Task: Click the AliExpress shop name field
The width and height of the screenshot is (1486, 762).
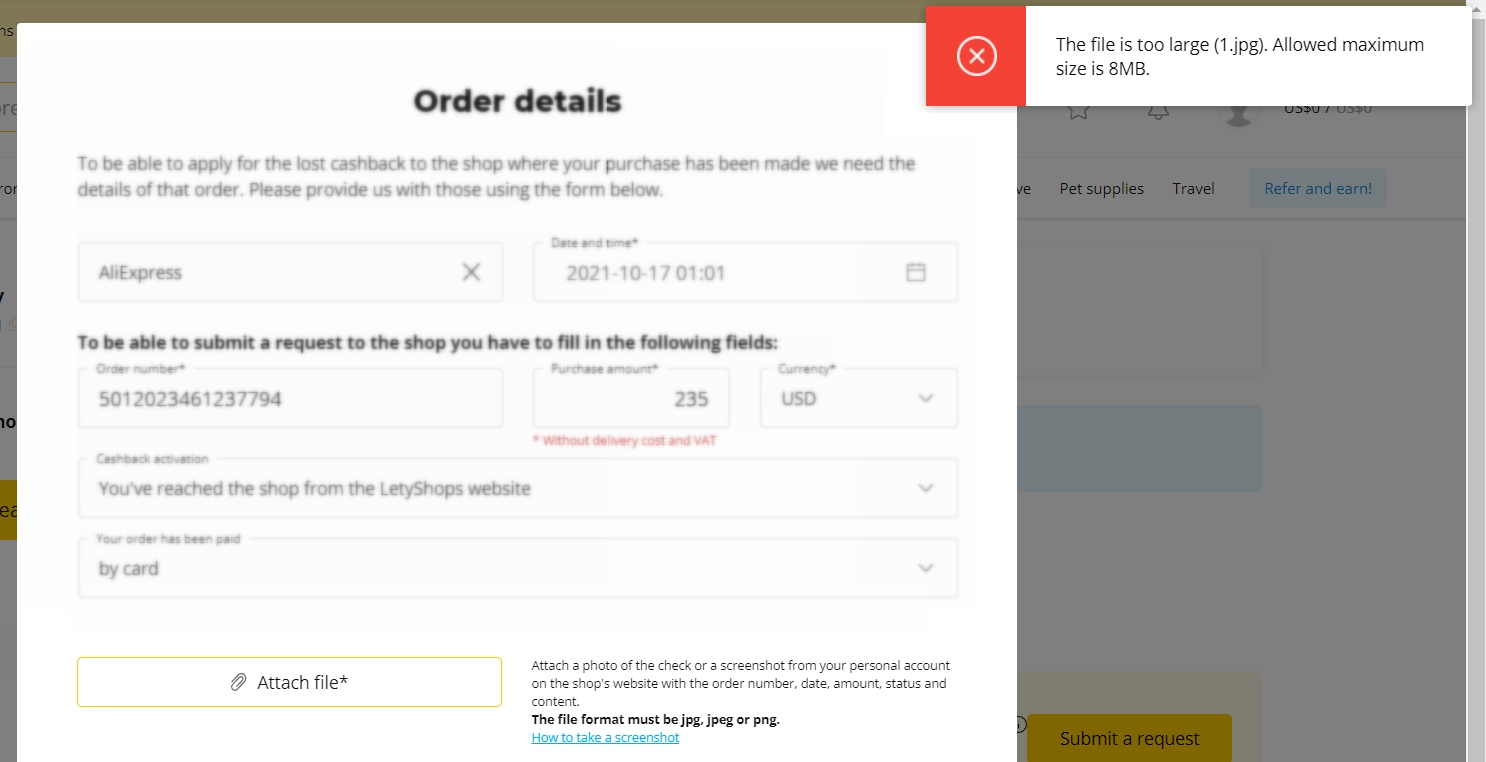Action: coord(290,272)
